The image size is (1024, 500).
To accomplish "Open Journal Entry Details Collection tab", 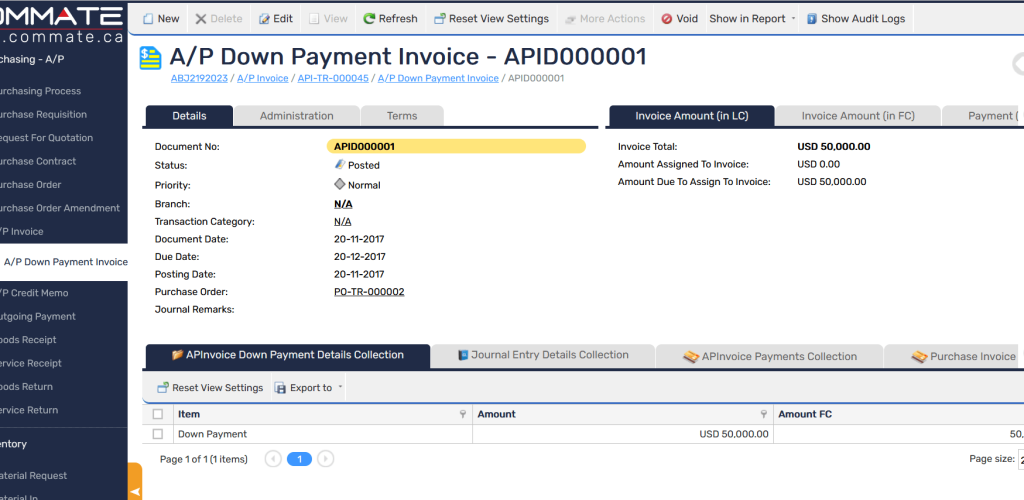I will [543, 355].
